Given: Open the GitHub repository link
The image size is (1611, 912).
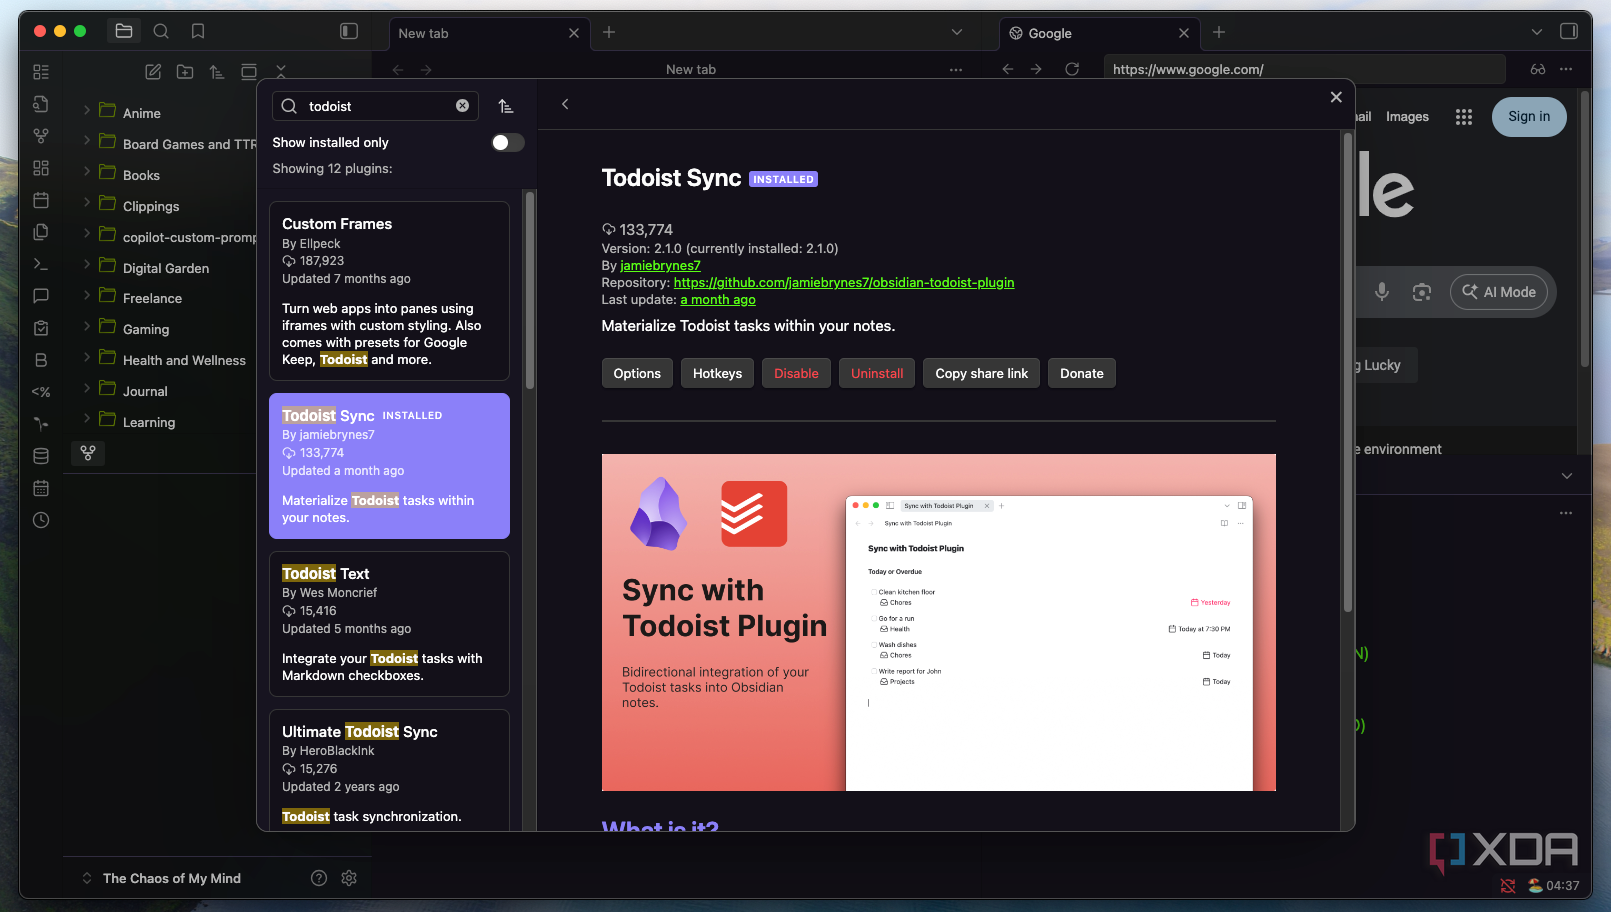Looking at the screenshot, I should coord(844,283).
